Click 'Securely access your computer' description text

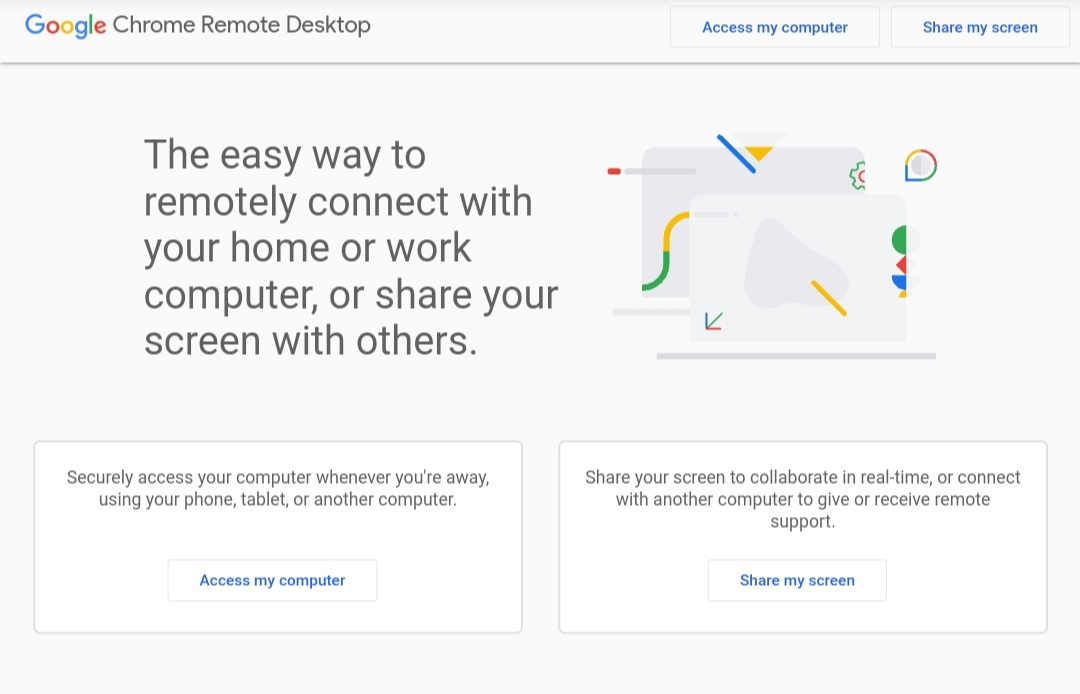click(278, 488)
